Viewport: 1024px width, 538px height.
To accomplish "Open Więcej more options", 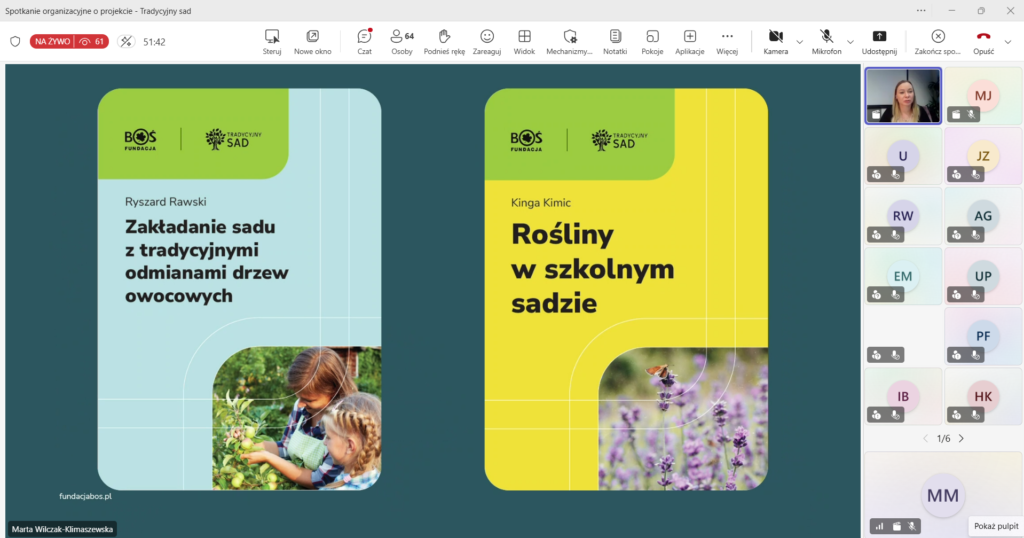I will (x=727, y=42).
